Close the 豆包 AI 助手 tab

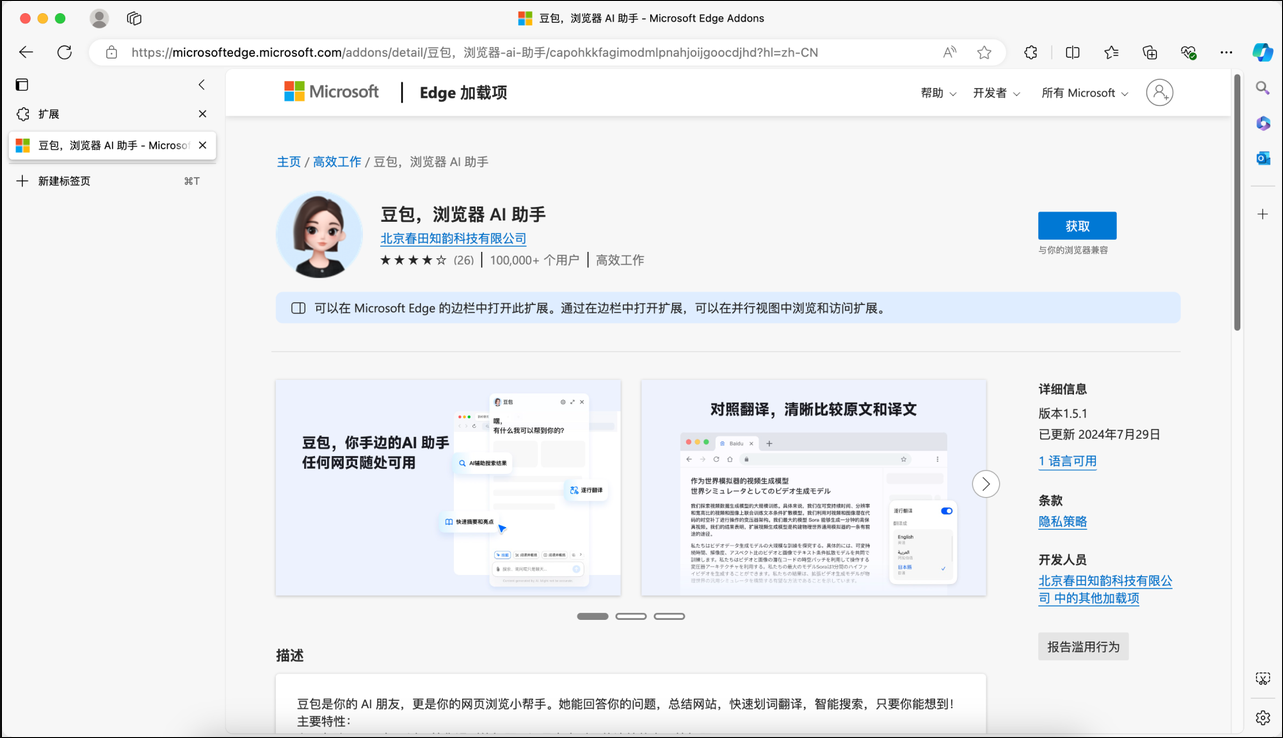(x=202, y=145)
